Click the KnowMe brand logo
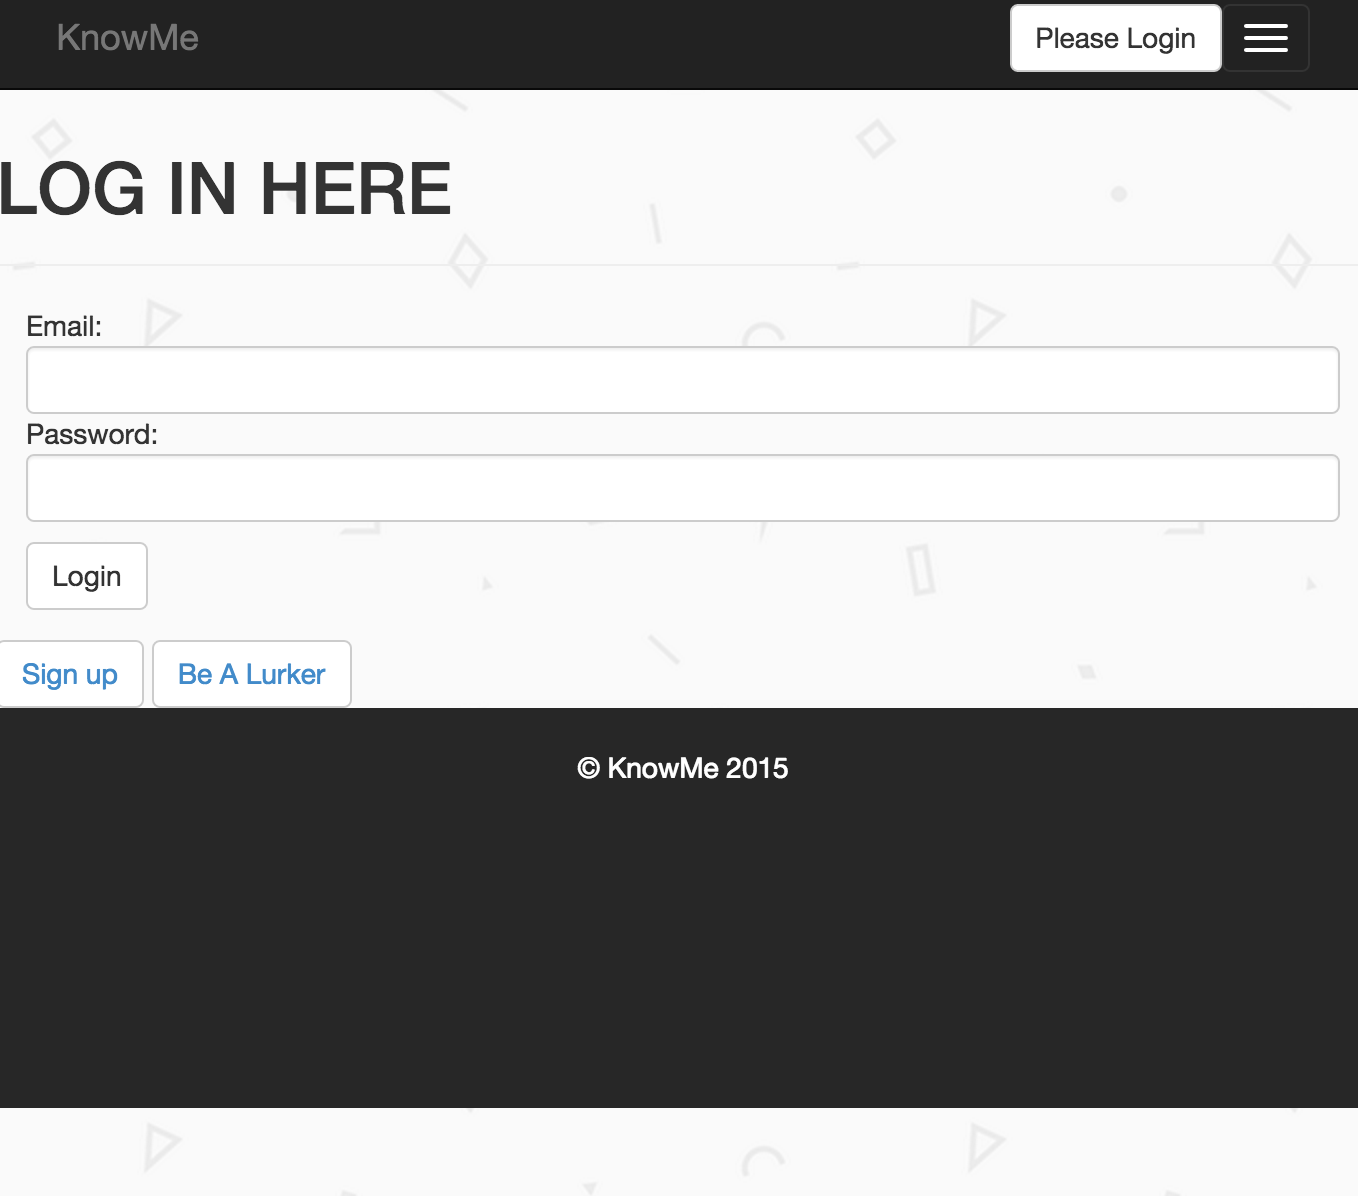 (x=128, y=38)
